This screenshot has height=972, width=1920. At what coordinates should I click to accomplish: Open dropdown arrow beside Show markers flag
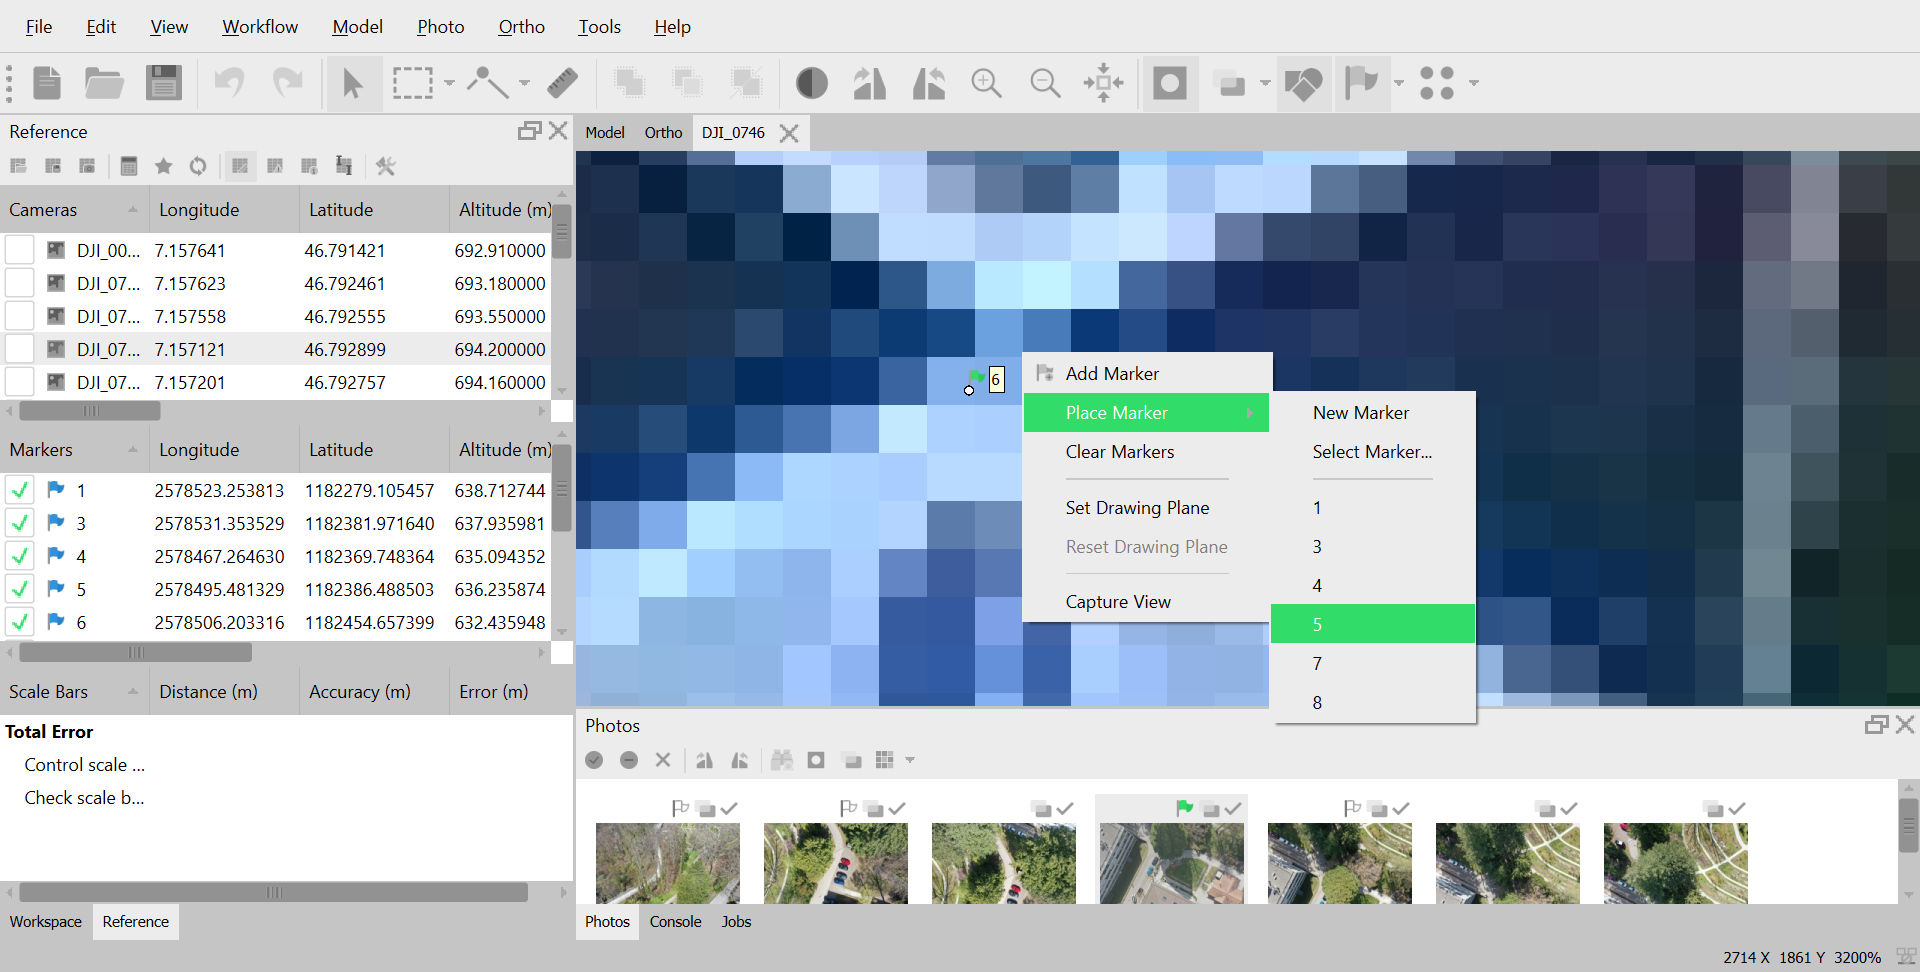[1398, 83]
